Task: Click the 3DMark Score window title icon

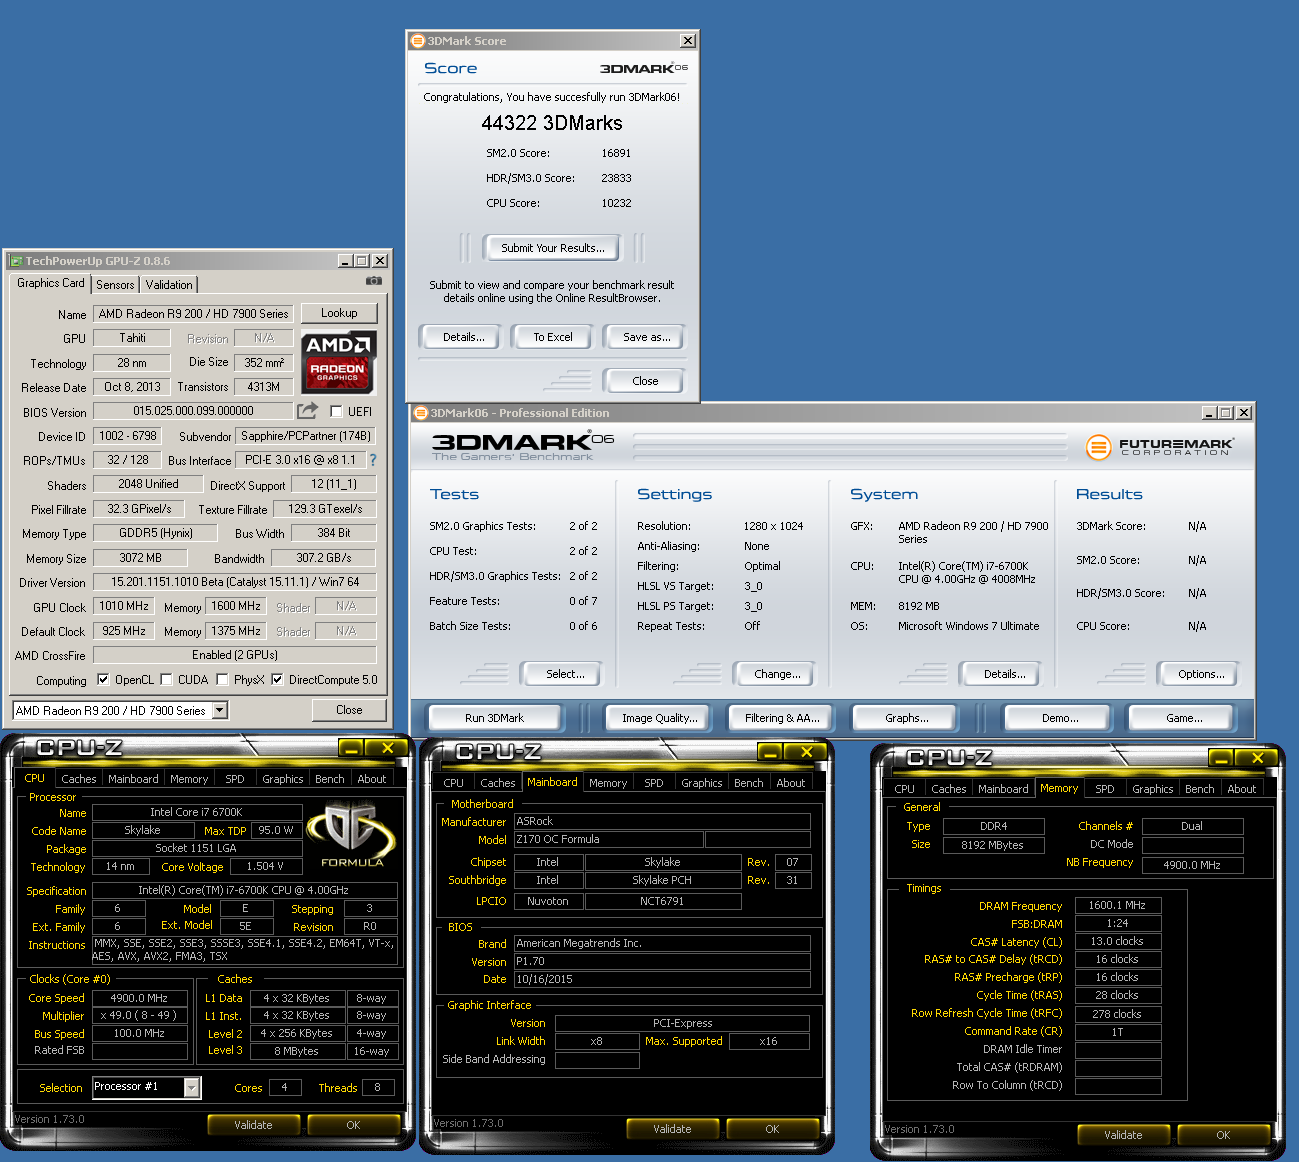Action: (x=418, y=41)
